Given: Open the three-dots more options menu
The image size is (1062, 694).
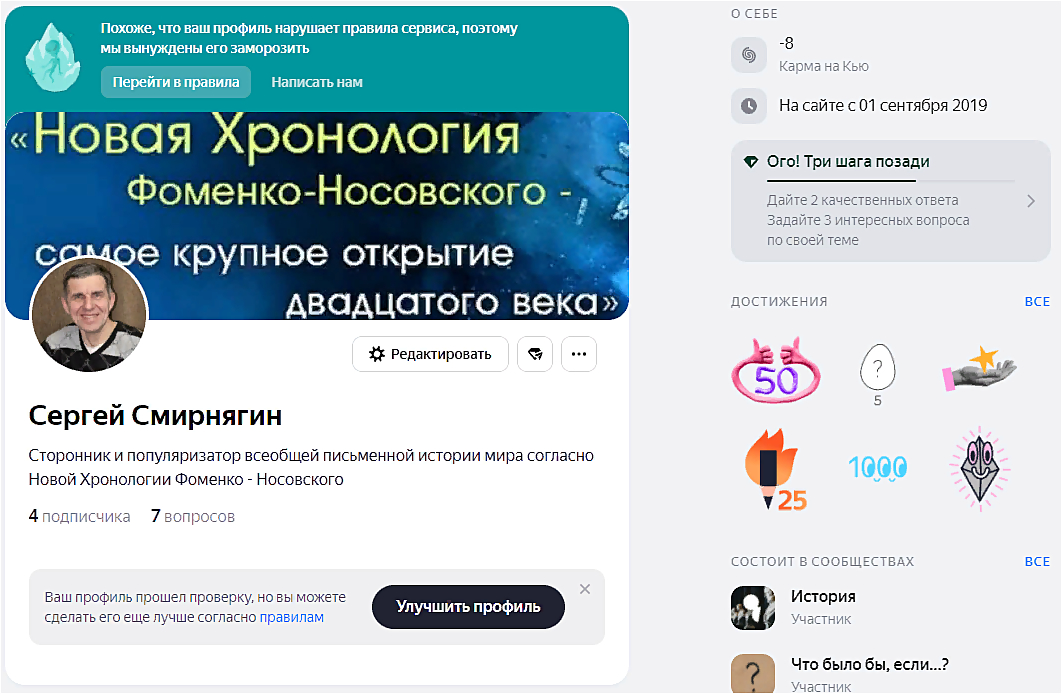Looking at the screenshot, I should click(579, 354).
